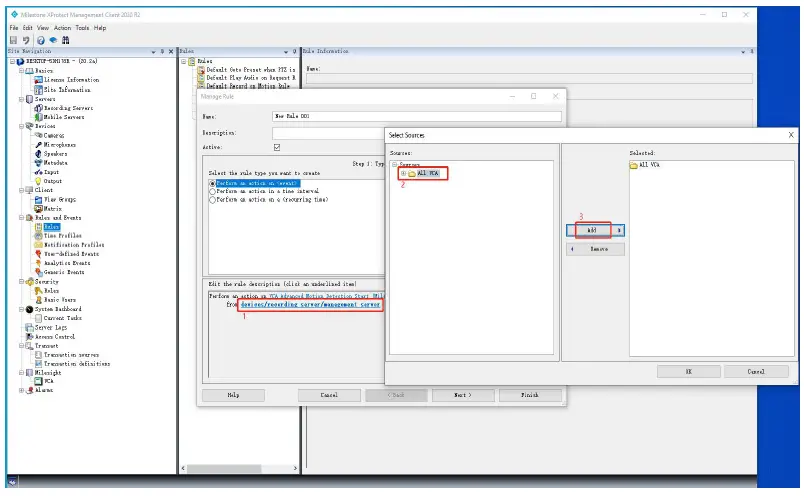Open Server Logs in navigation tree
This screenshot has height=496, width=804.
click(x=51, y=327)
